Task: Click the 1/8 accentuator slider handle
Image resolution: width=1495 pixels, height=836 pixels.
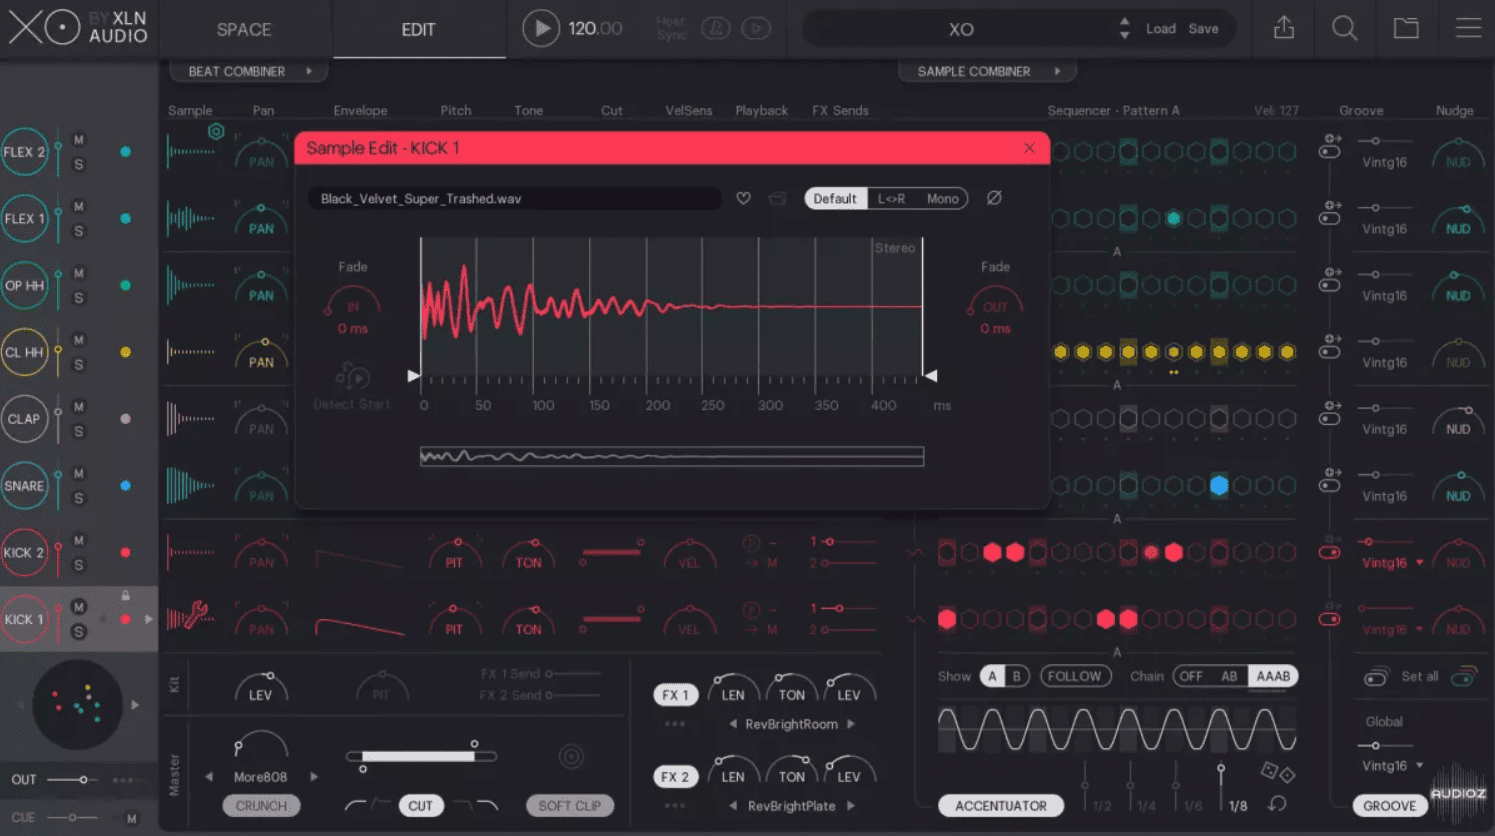Action: point(1221,769)
